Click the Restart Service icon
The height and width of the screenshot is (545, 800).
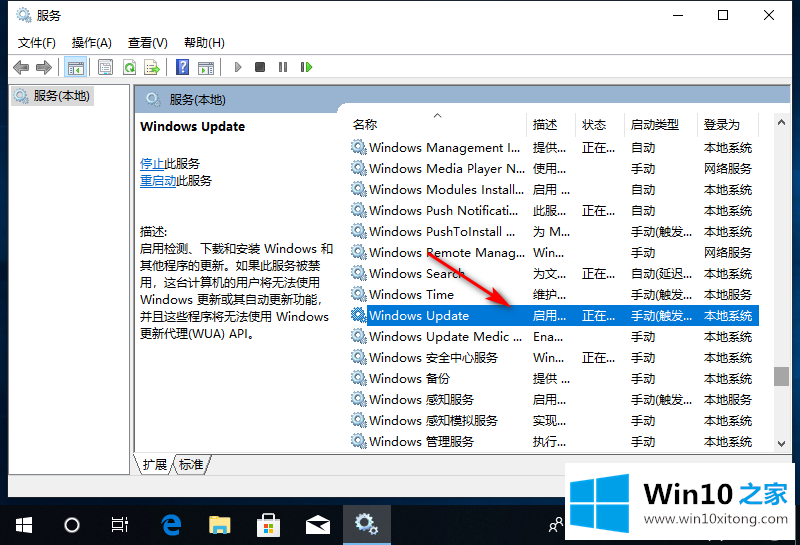tap(306, 67)
